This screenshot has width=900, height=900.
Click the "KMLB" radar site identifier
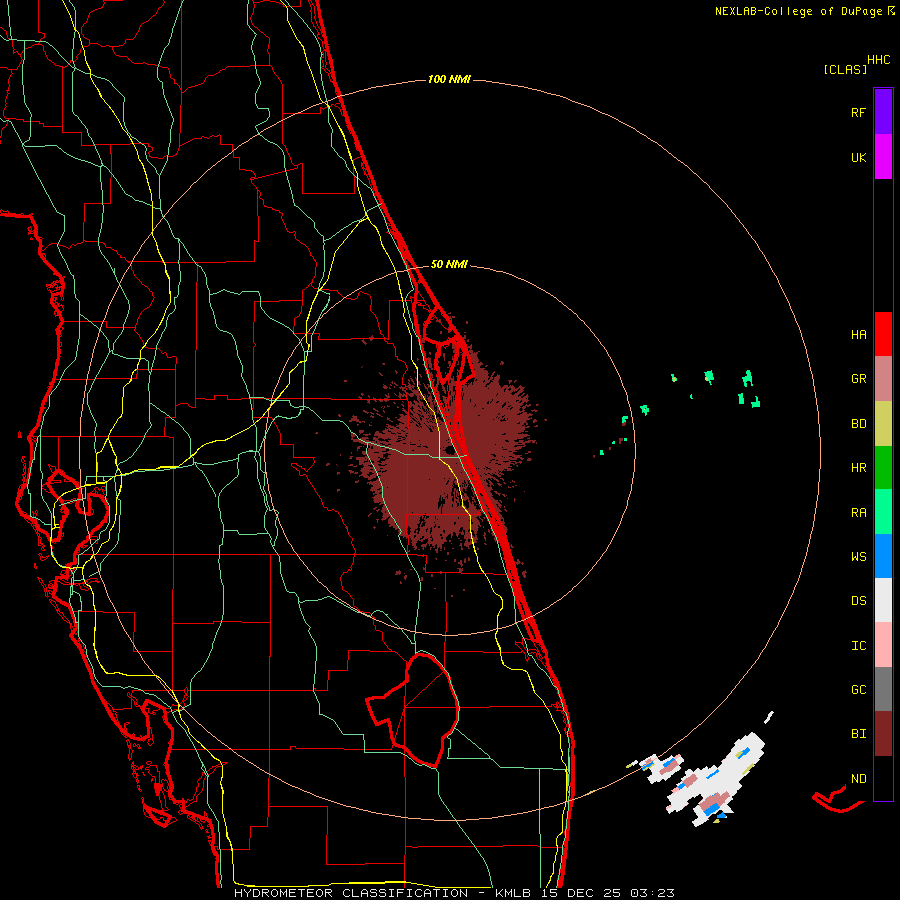(513, 893)
